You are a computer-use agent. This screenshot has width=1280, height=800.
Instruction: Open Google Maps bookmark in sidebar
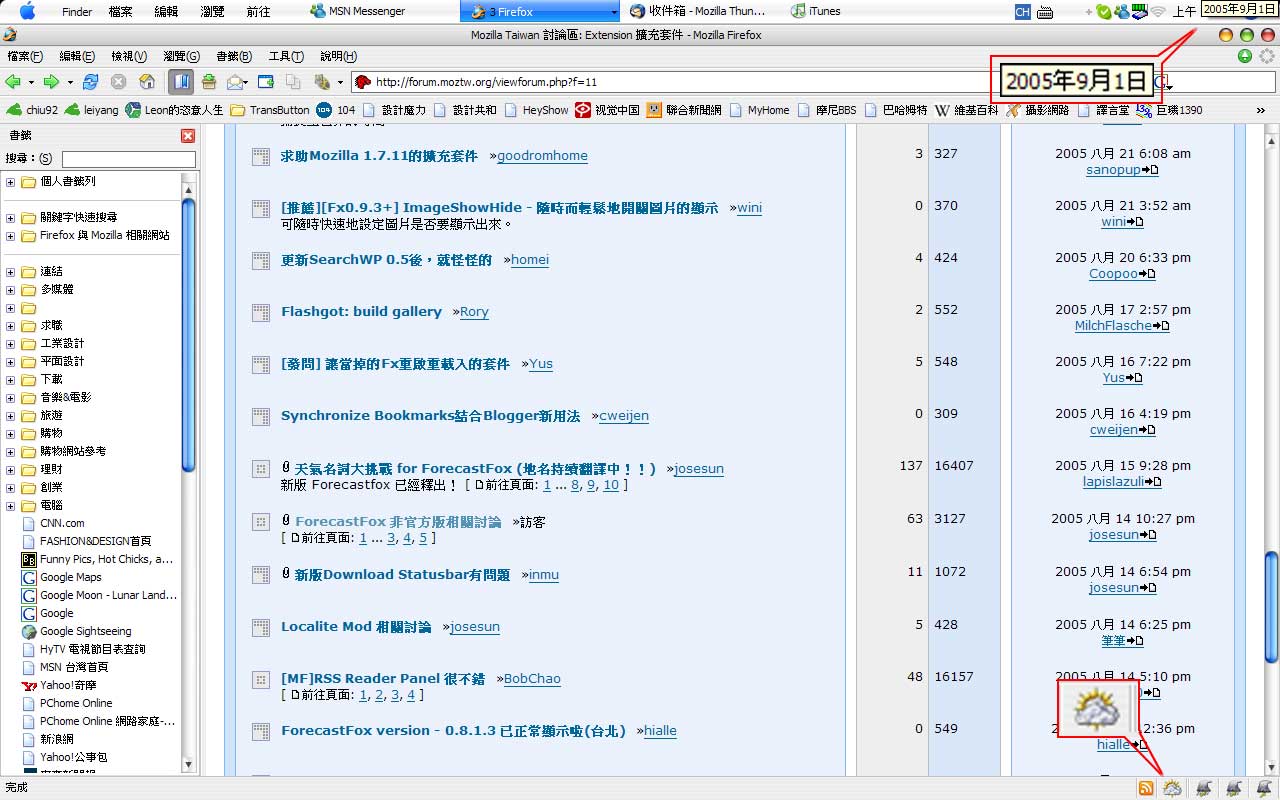click(70, 577)
